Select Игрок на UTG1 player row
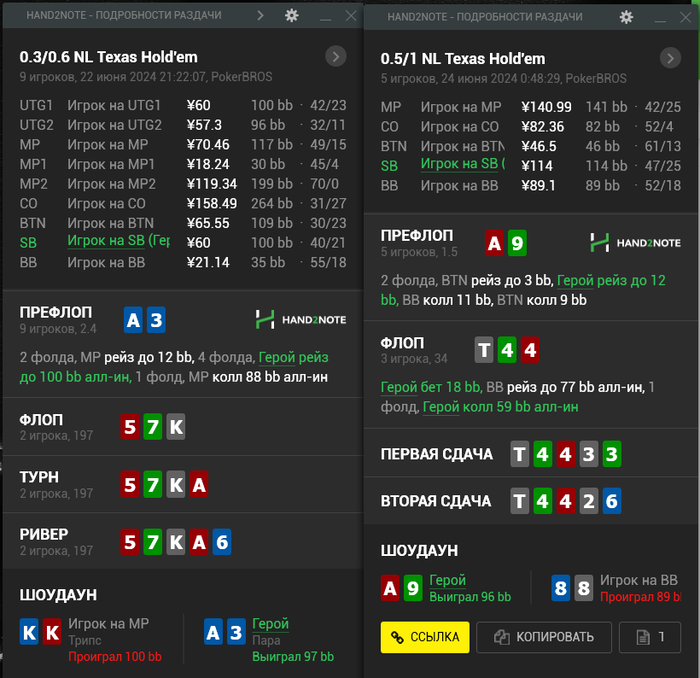Image resolution: width=700 pixels, height=678 pixels. (183, 105)
